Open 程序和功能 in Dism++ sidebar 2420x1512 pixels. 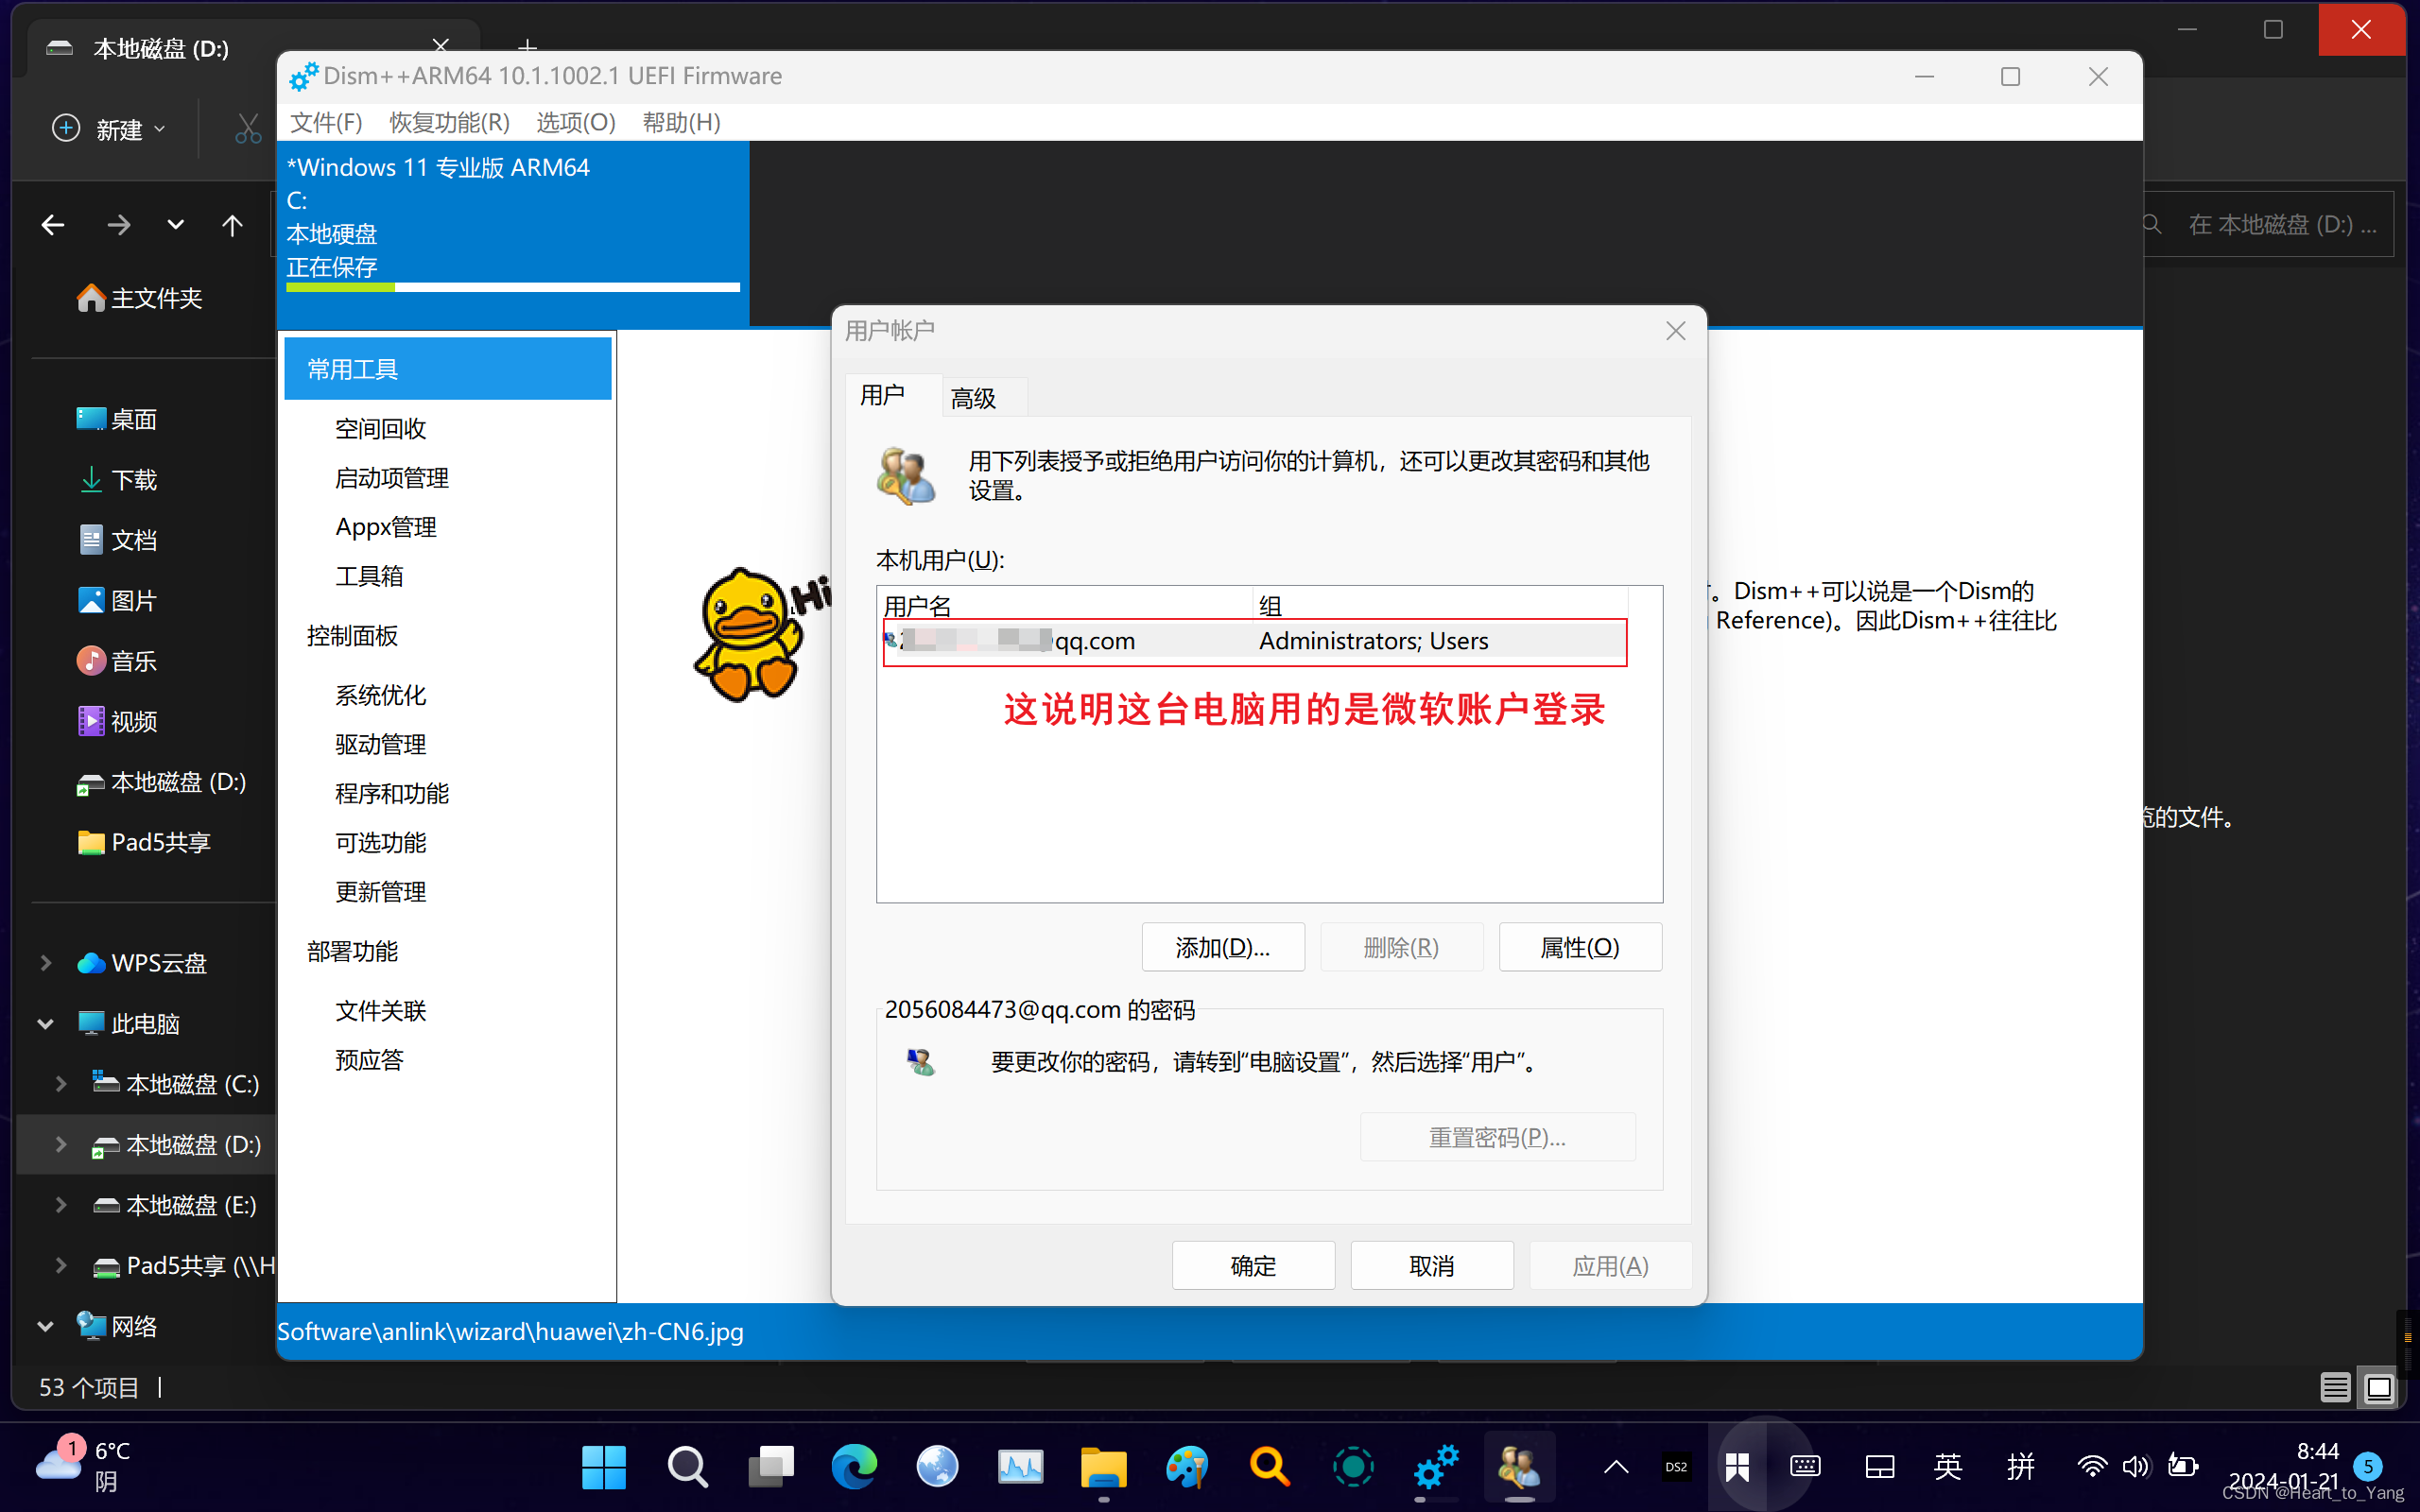[392, 793]
